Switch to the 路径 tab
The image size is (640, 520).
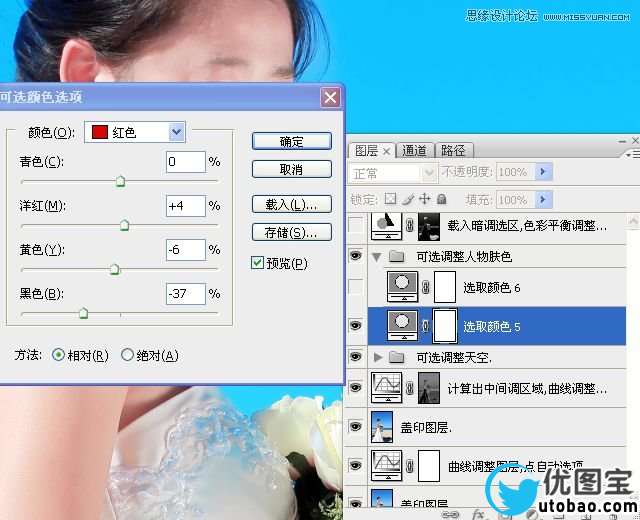[453, 151]
